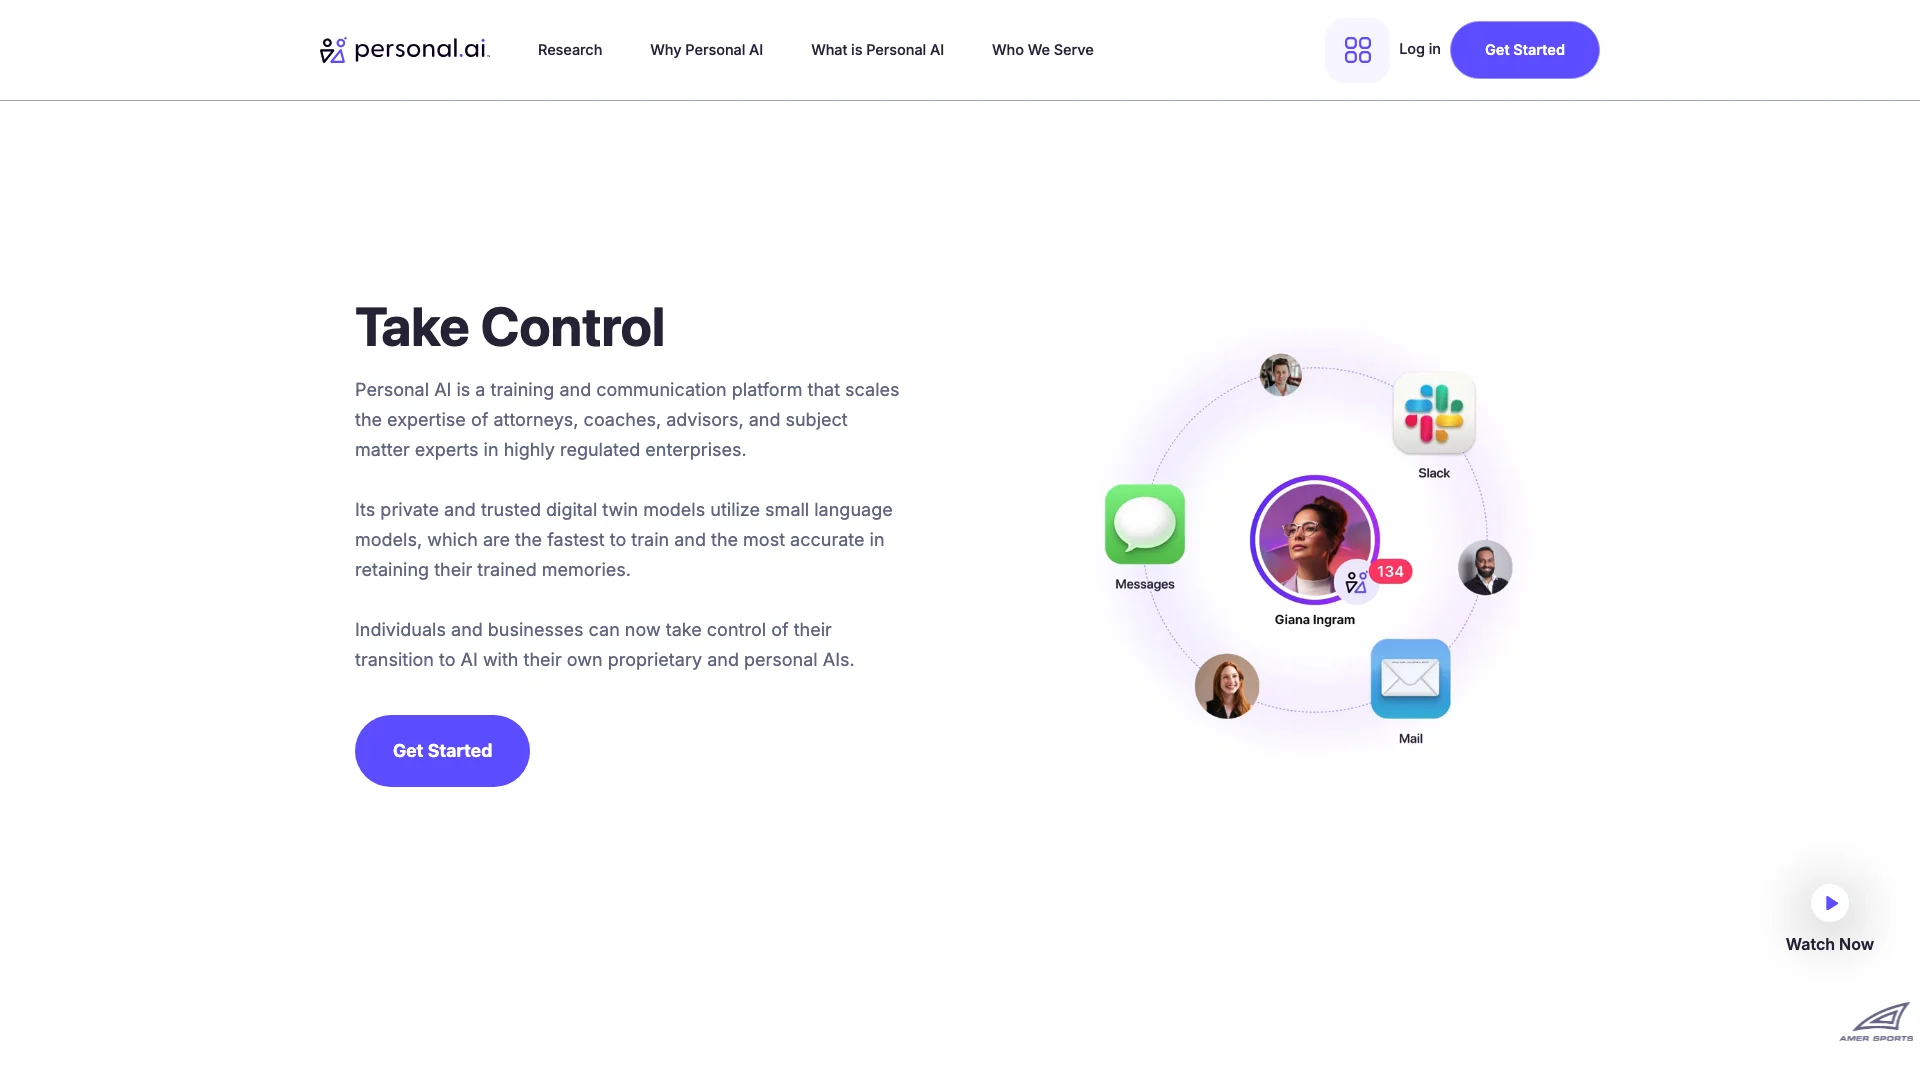
Task: Click the Who We Serve menu item
Action: (1042, 49)
